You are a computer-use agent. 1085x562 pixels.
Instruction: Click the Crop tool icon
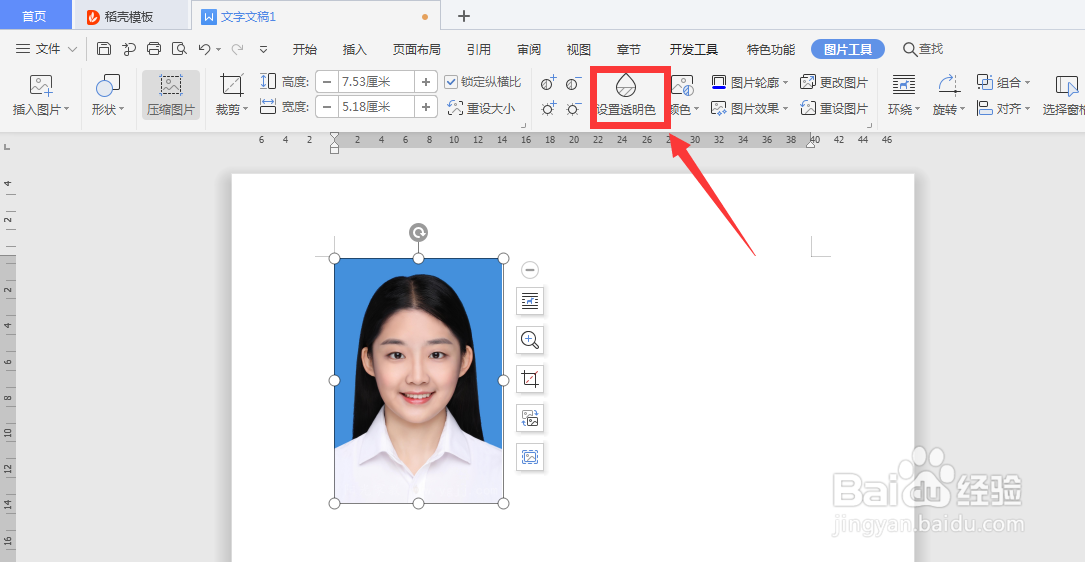(232, 85)
